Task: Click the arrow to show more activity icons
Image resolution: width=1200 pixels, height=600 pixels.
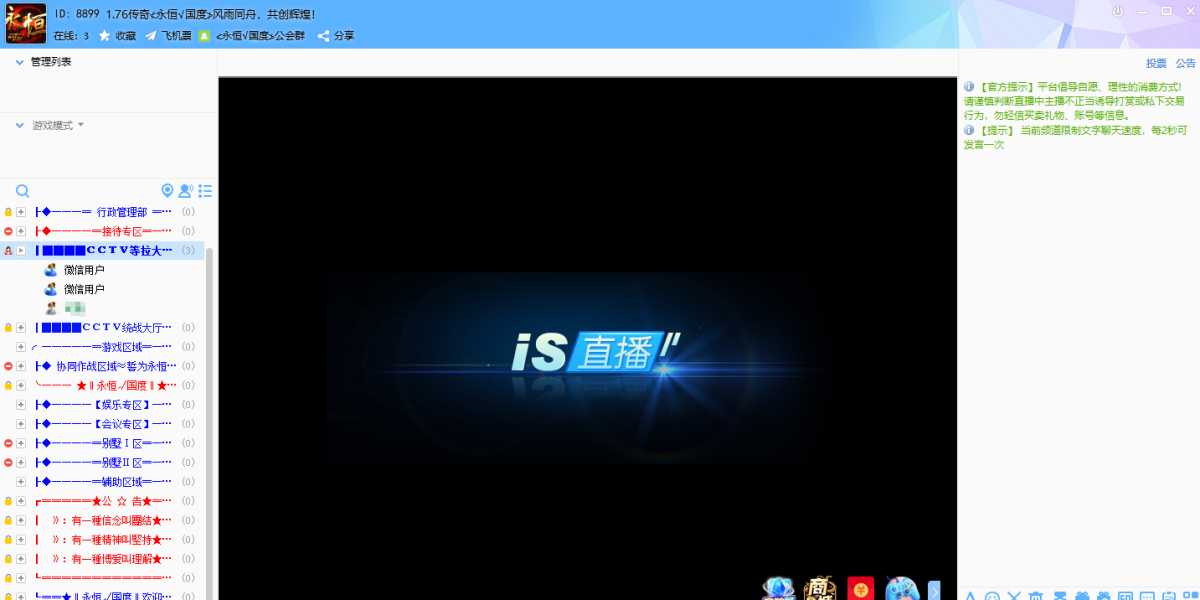Action: [934, 590]
